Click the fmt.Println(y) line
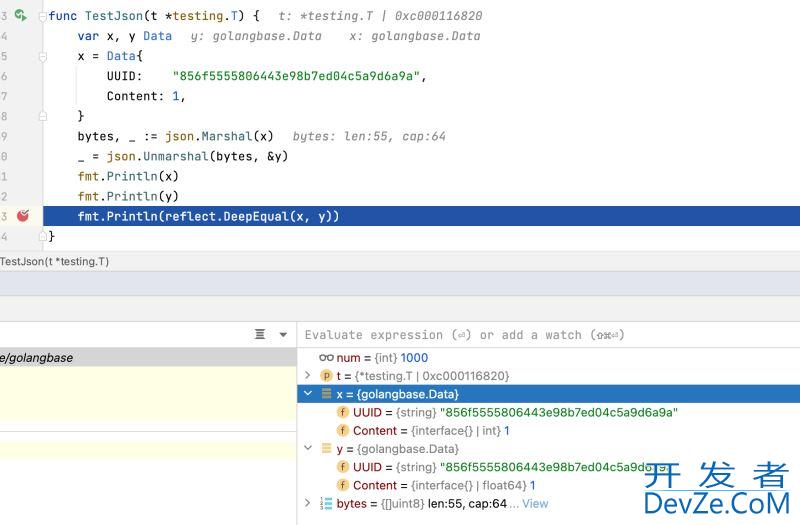 click(128, 196)
